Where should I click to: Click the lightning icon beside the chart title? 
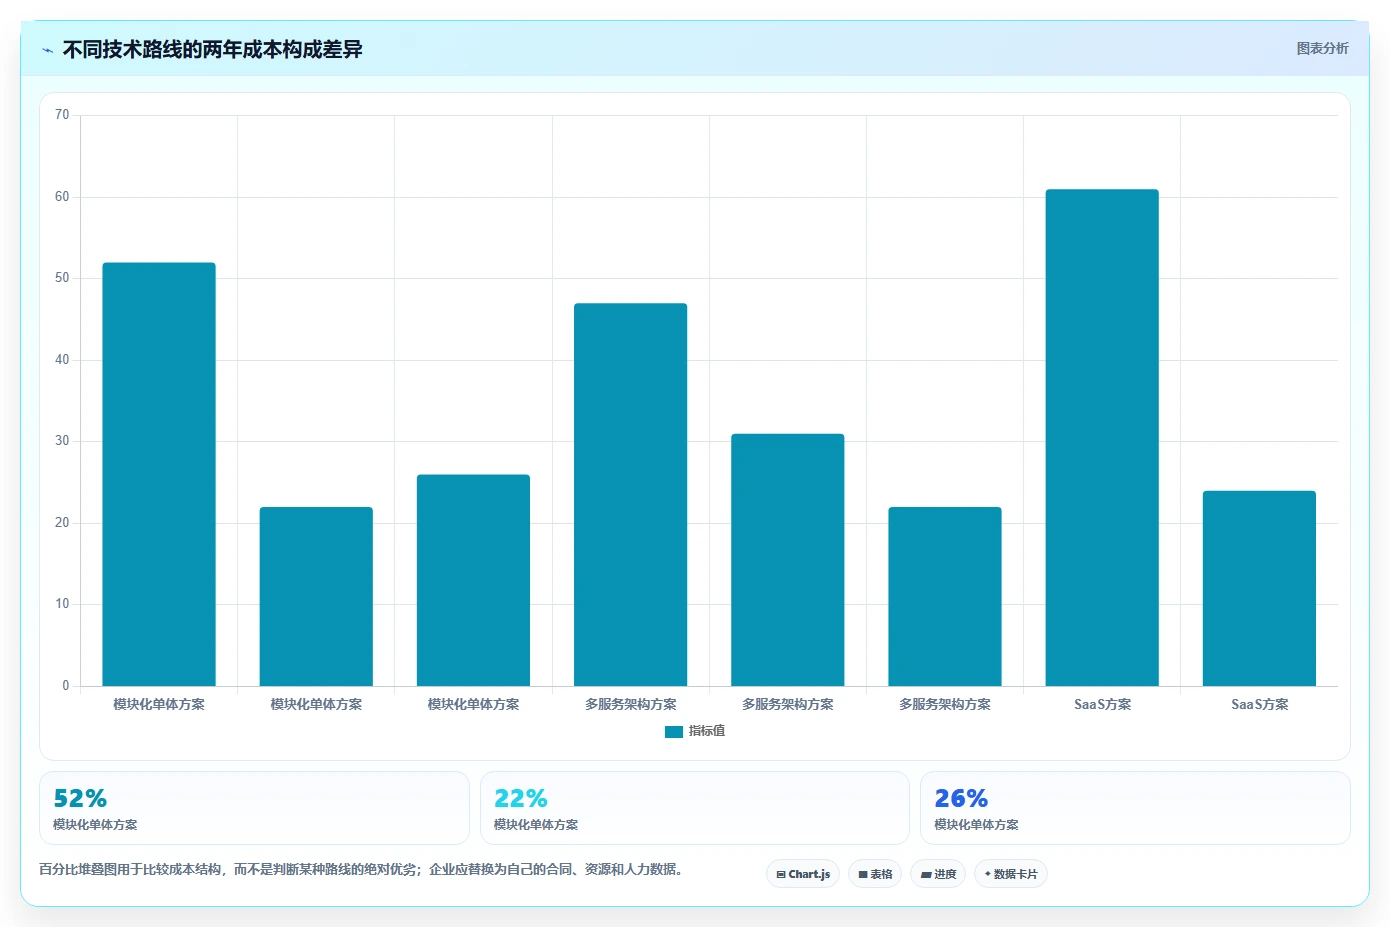click(47, 50)
